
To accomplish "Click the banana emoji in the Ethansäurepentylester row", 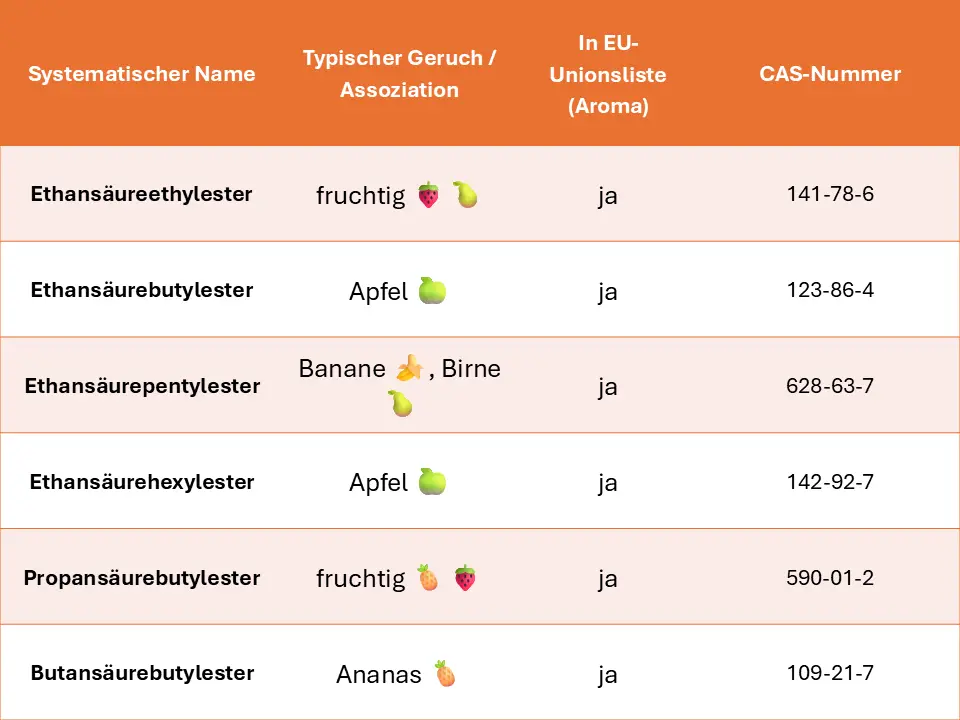I will (x=408, y=370).
